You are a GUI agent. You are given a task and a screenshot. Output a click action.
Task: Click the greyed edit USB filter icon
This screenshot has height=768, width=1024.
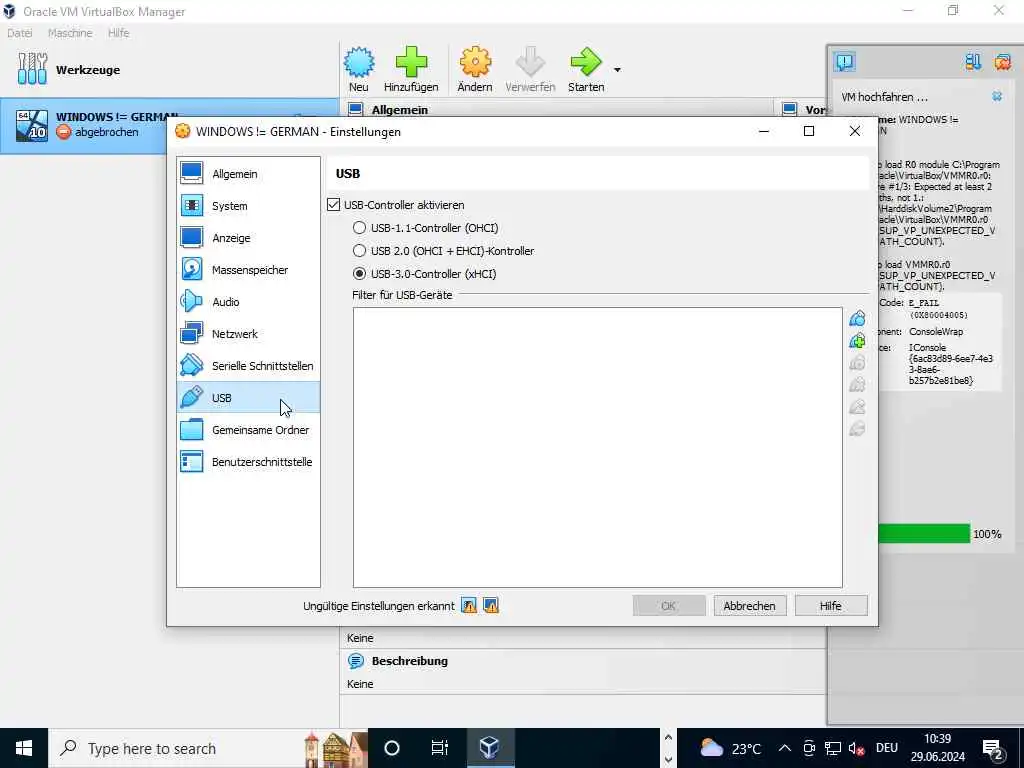click(x=857, y=362)
